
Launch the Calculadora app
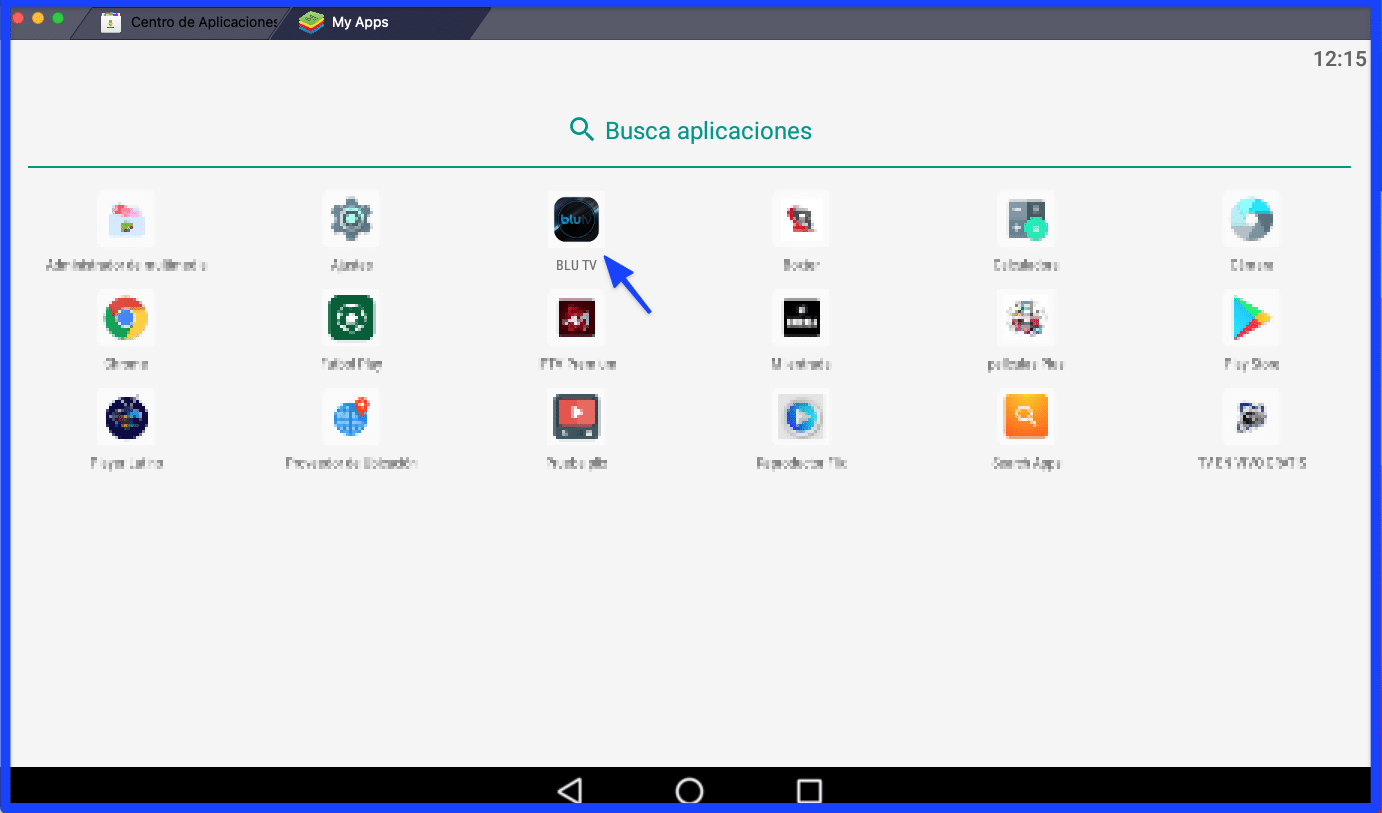(1026, 219)
